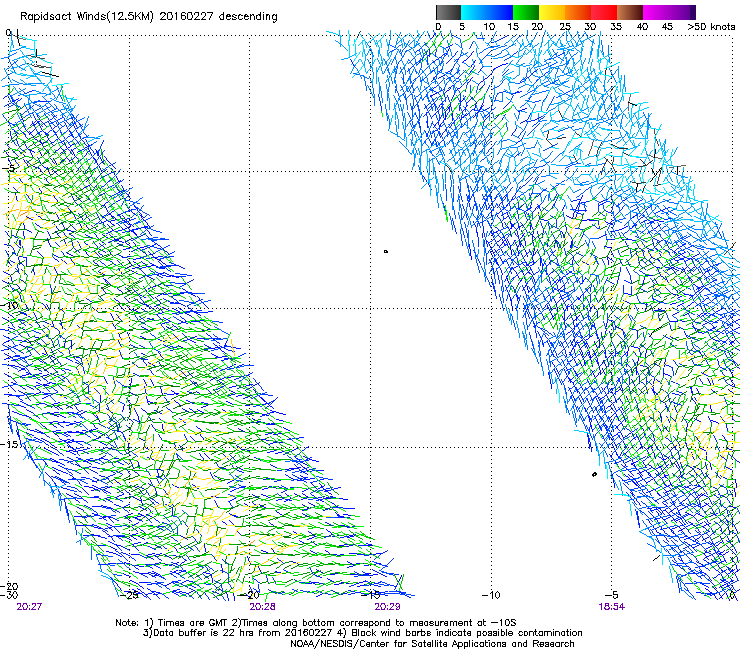This screenshot has width=740, height=650.
Task: Click the purple "20:29" pass time label
Action: pyautogui.click(x=387, y=607)
